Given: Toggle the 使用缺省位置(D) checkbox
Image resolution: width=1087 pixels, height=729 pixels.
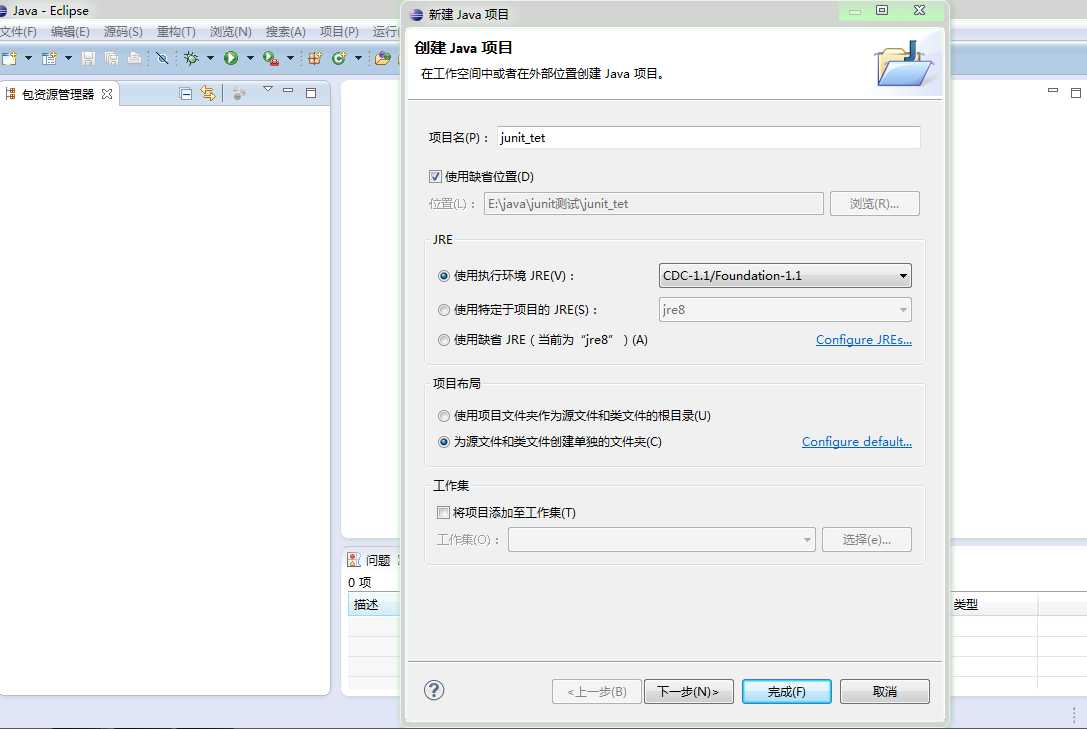Looking at the screenshot, I should pos(435,176).
